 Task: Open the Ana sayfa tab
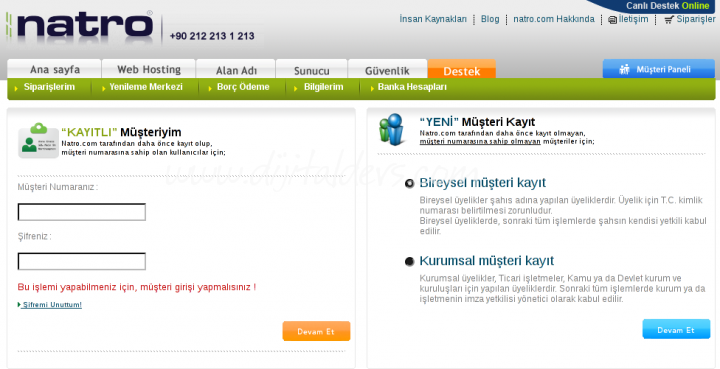click(54, 69)
